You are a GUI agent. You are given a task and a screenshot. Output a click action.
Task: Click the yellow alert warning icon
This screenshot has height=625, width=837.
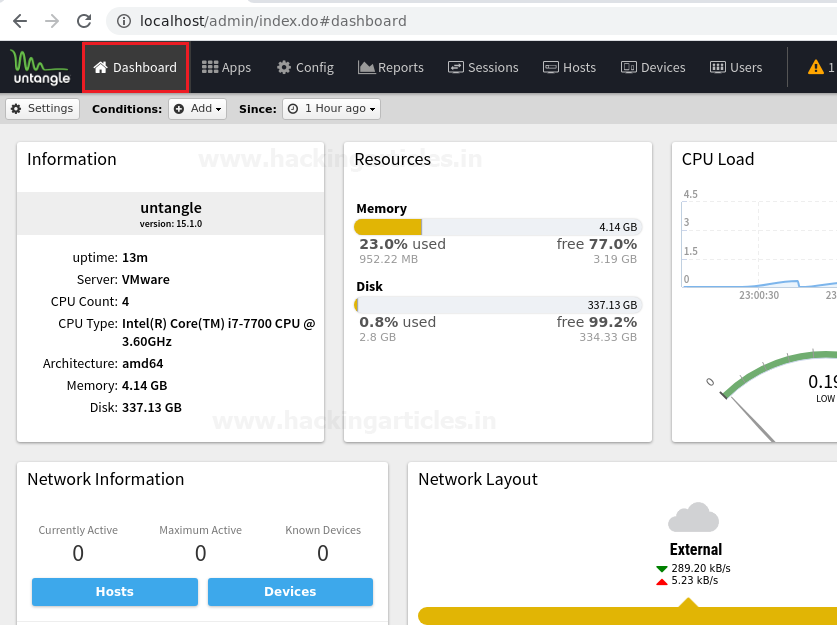[816, 67]
